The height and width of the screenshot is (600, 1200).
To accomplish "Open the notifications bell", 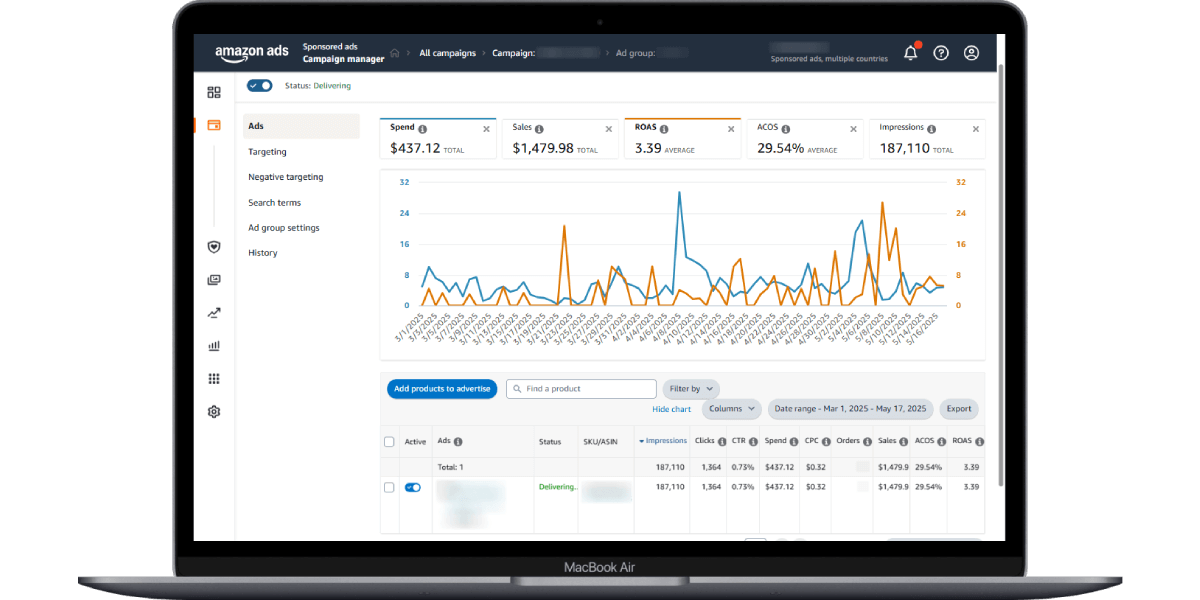I will point(910,53).
